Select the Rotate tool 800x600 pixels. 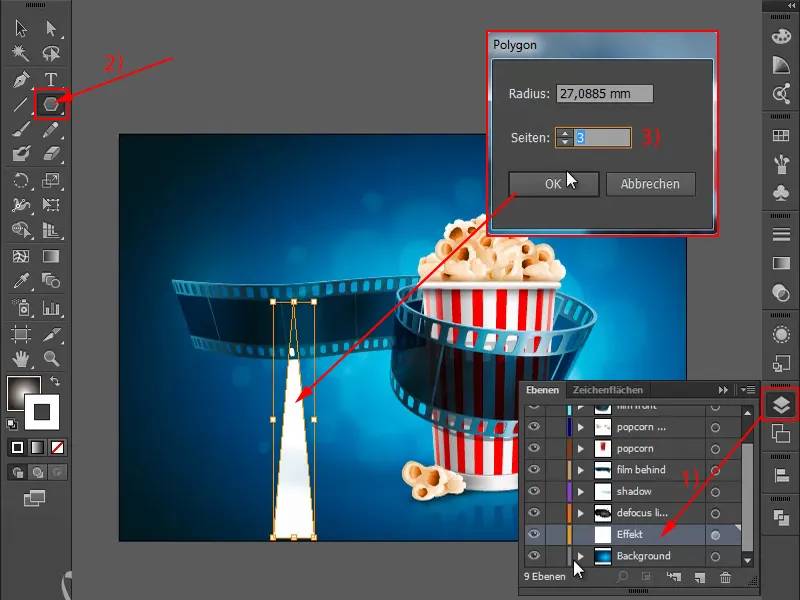pyautogui.click(x=21, y=180)
